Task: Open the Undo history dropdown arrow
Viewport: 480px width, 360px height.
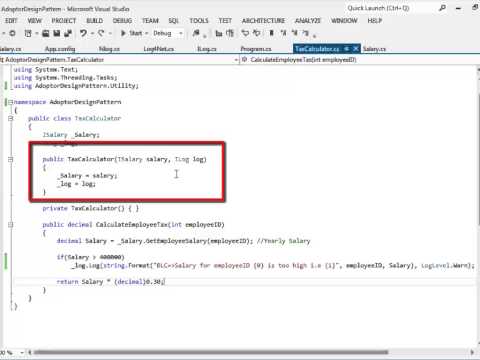Action: click(92, 33)
